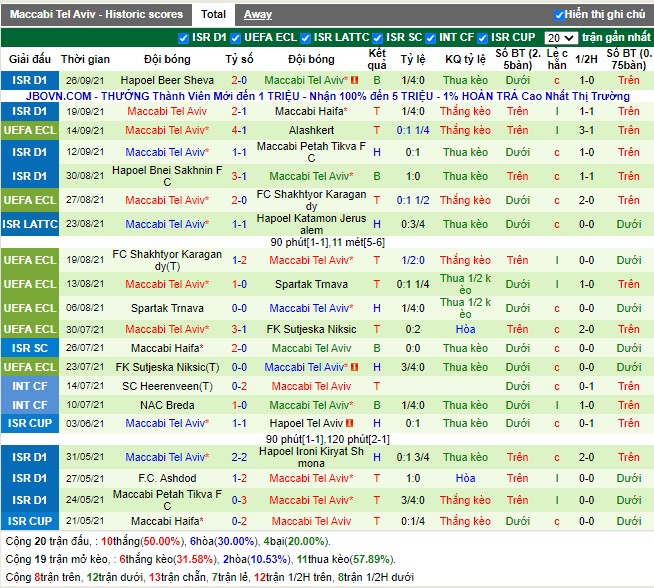The width and height of the screenshot is (654, 588).
Task: Click the KQ tỷ lệ column header
Action: [x=465, y=59]
